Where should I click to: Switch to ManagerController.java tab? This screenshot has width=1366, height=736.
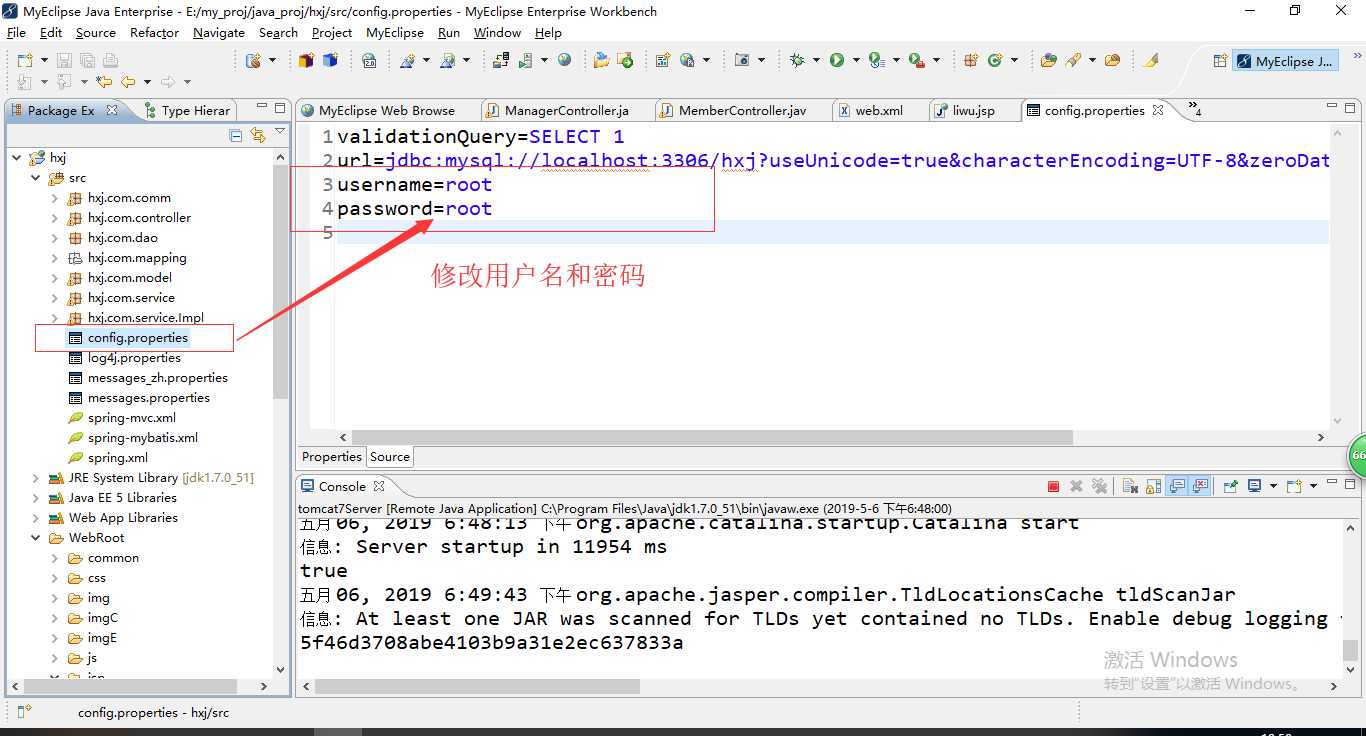click(x=568, y=110)
